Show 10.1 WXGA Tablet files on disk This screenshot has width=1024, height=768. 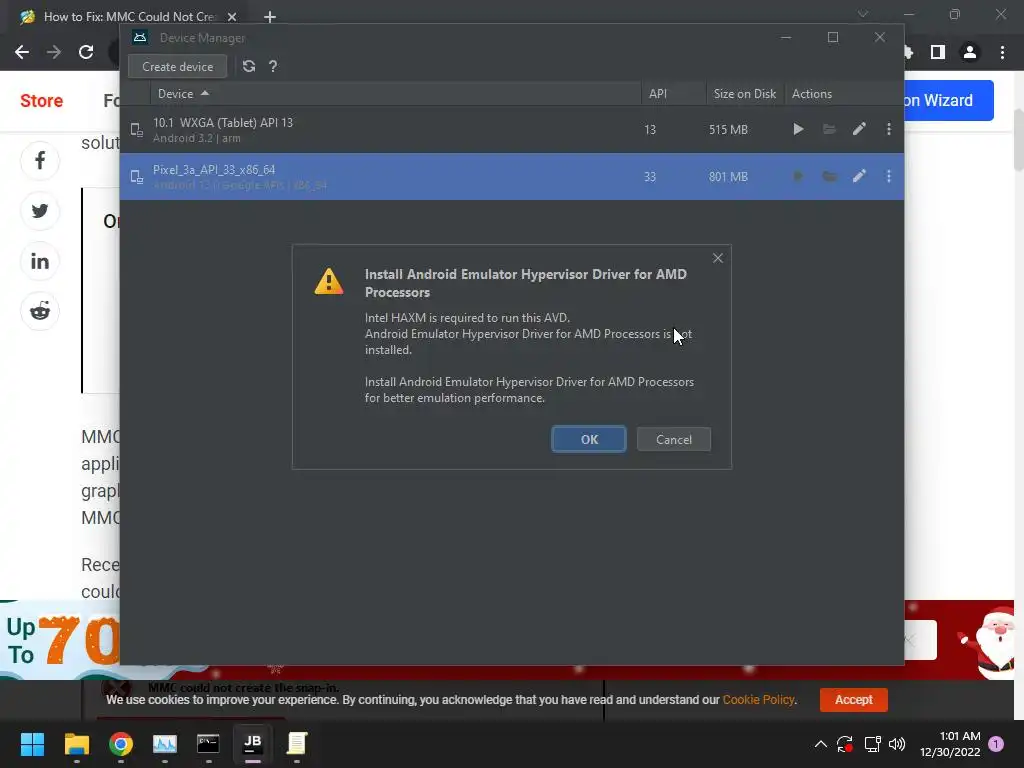pyautogui.click(x=829, y=129)
